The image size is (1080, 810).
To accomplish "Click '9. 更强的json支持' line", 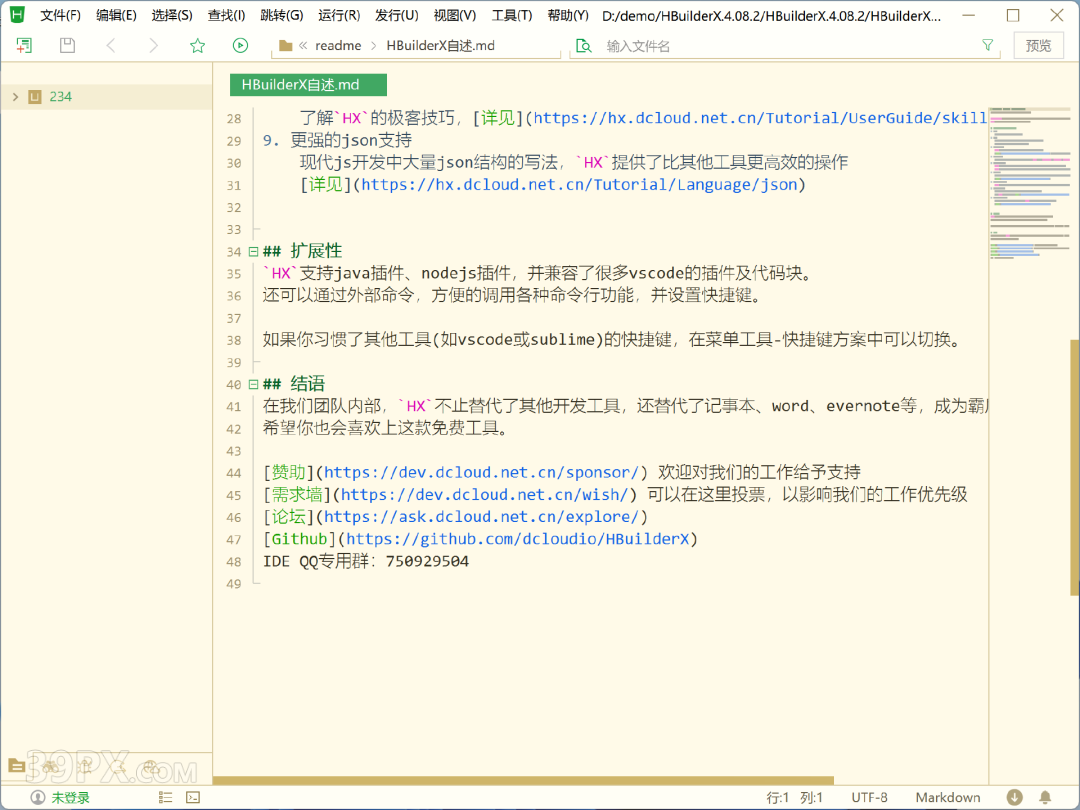I will tap(338, 141).
